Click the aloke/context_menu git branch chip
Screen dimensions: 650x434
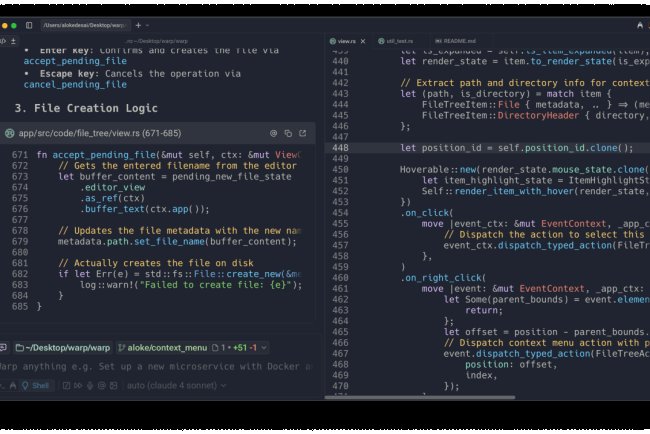click(163, 348)
